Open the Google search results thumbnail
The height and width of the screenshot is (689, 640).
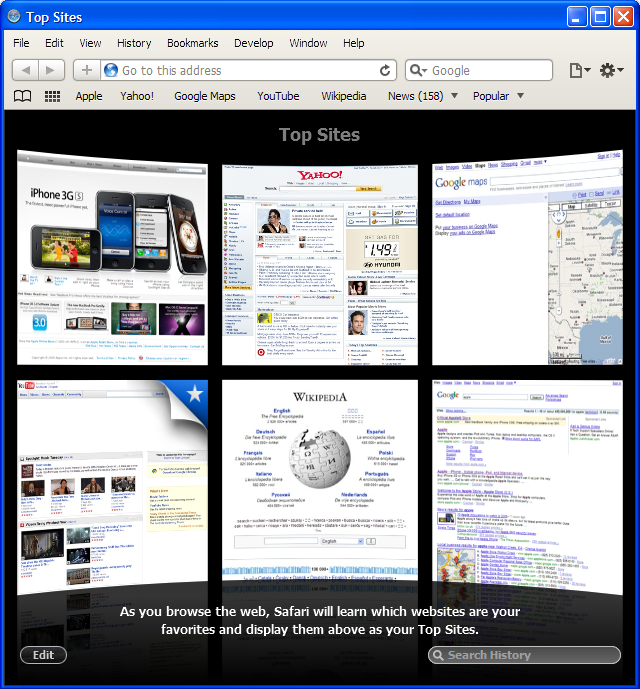(x=527, y=488)
